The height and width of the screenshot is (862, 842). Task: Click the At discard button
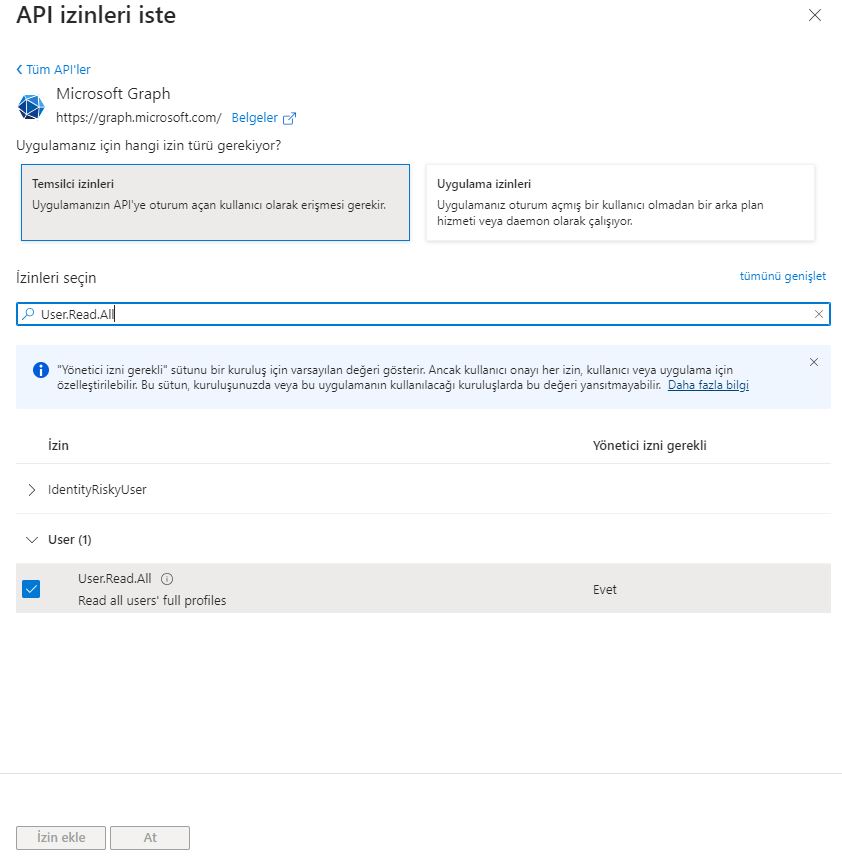point(150,838)
